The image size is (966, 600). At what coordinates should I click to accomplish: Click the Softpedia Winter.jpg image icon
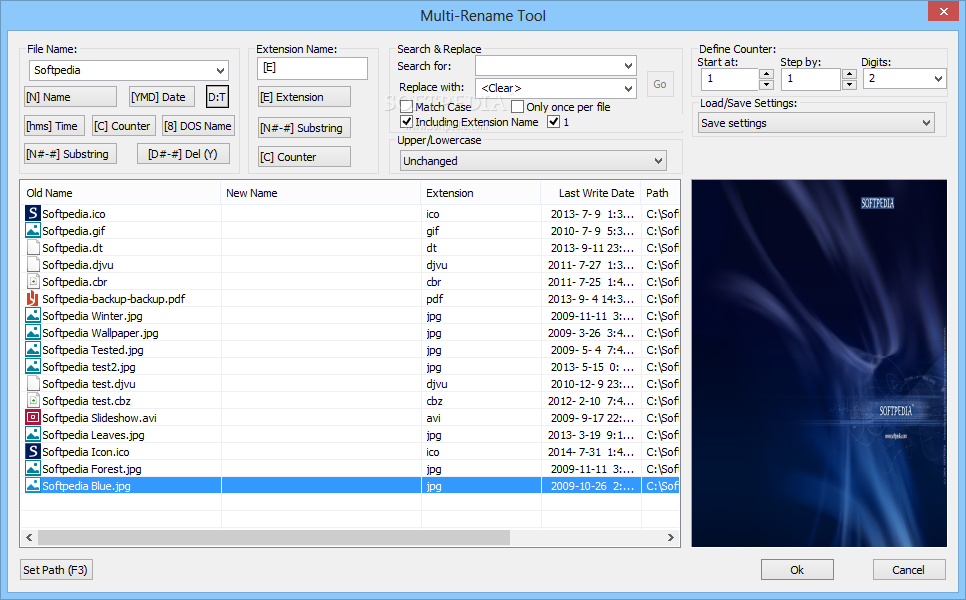[x=33, y=315]
